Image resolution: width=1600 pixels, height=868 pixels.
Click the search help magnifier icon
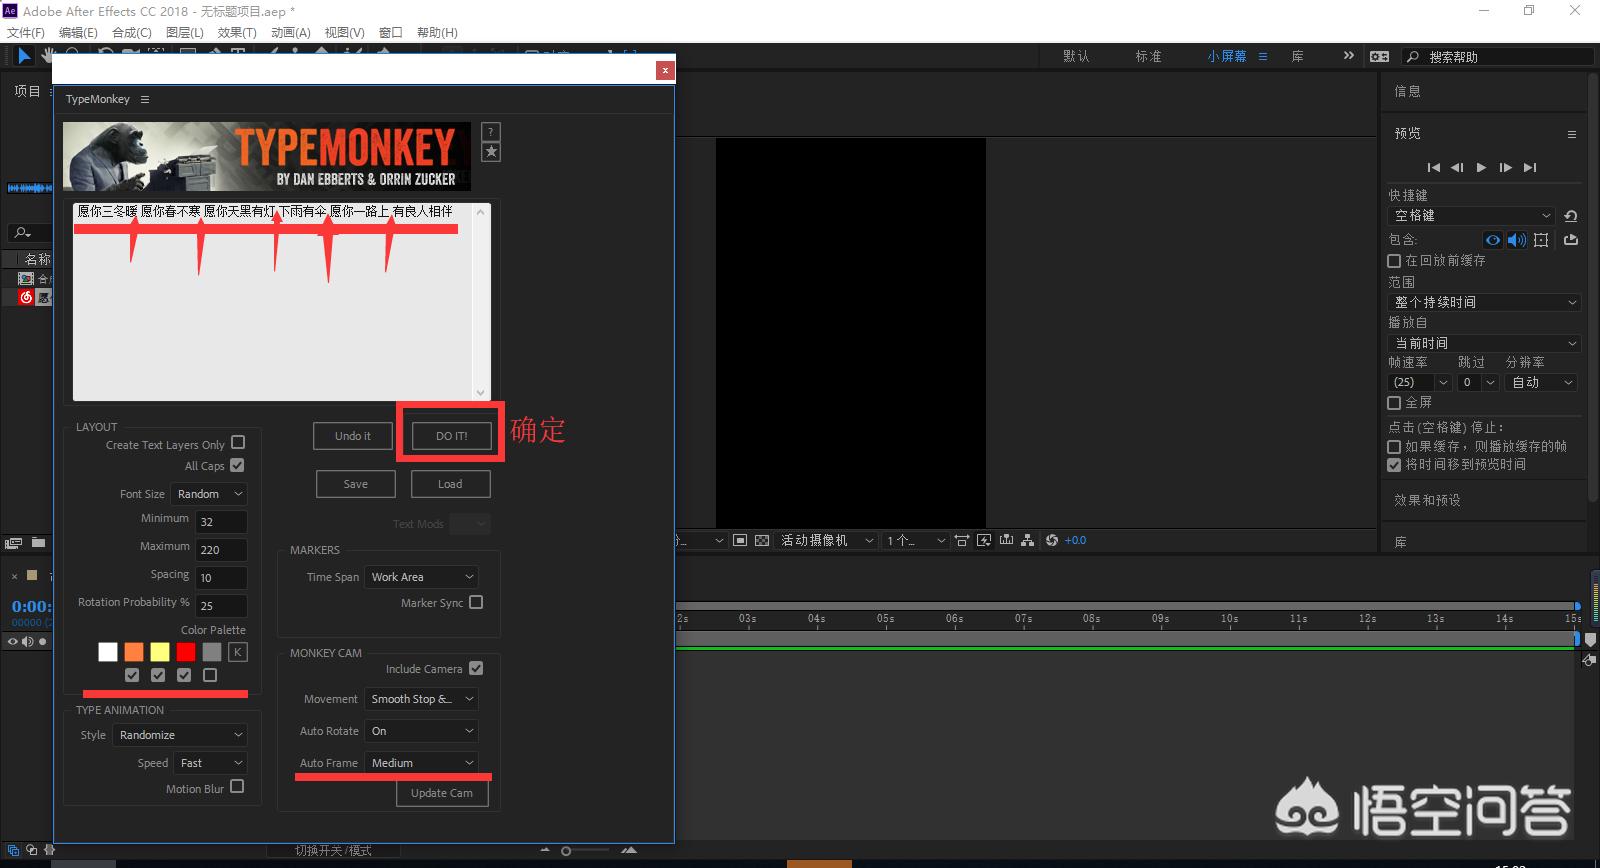pyautogui.click(x=1412, y=57)
